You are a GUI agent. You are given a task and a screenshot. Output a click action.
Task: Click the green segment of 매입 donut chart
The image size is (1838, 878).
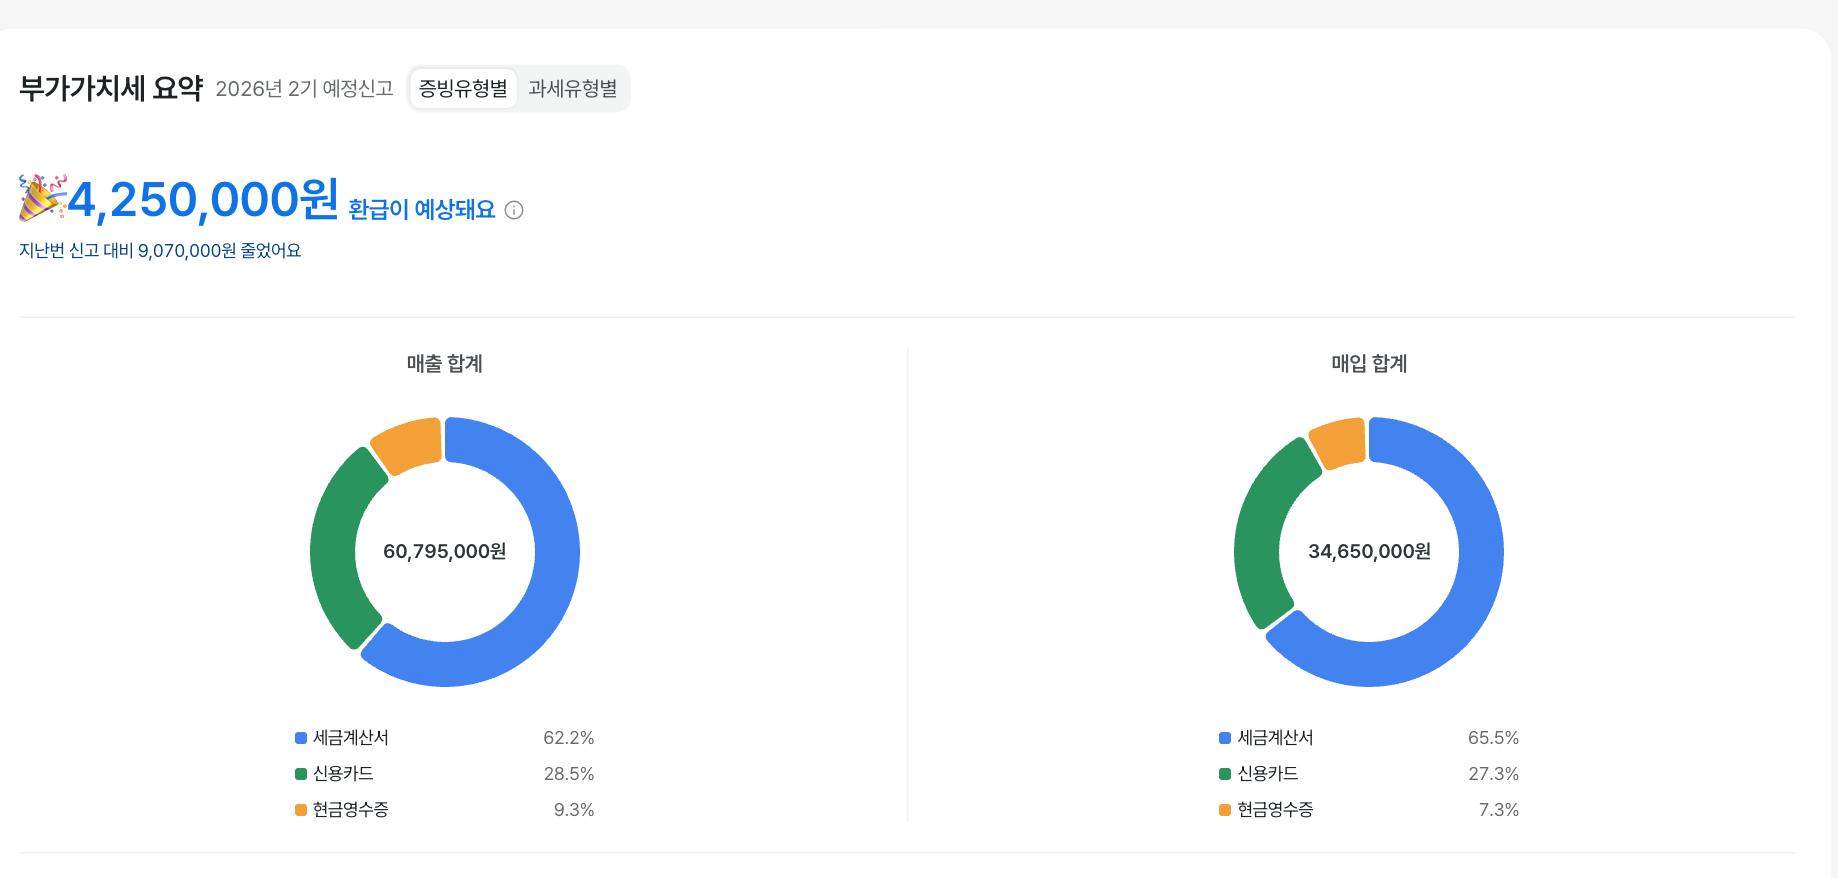click(x=1259, y=535)
